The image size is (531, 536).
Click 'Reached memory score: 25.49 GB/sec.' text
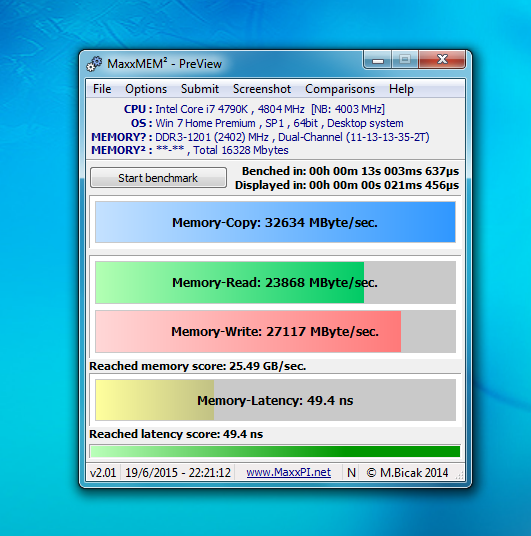[x=198, y=366]
